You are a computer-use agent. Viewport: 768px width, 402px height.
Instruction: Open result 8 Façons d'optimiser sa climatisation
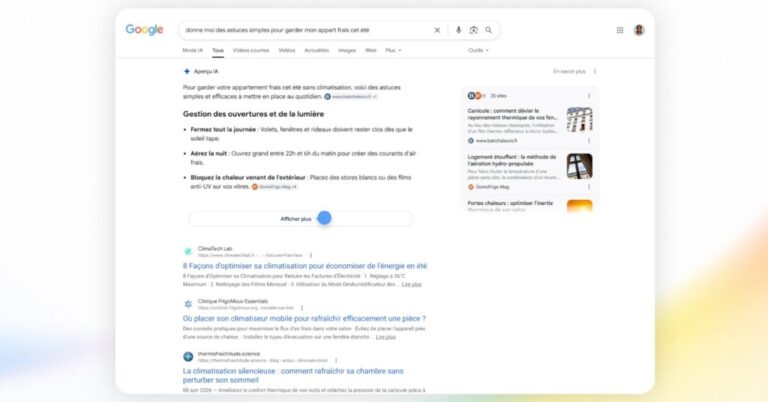pos(305,266)
